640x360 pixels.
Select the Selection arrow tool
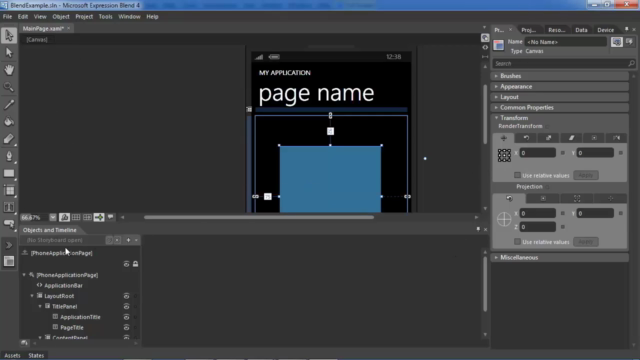point(9,36)
